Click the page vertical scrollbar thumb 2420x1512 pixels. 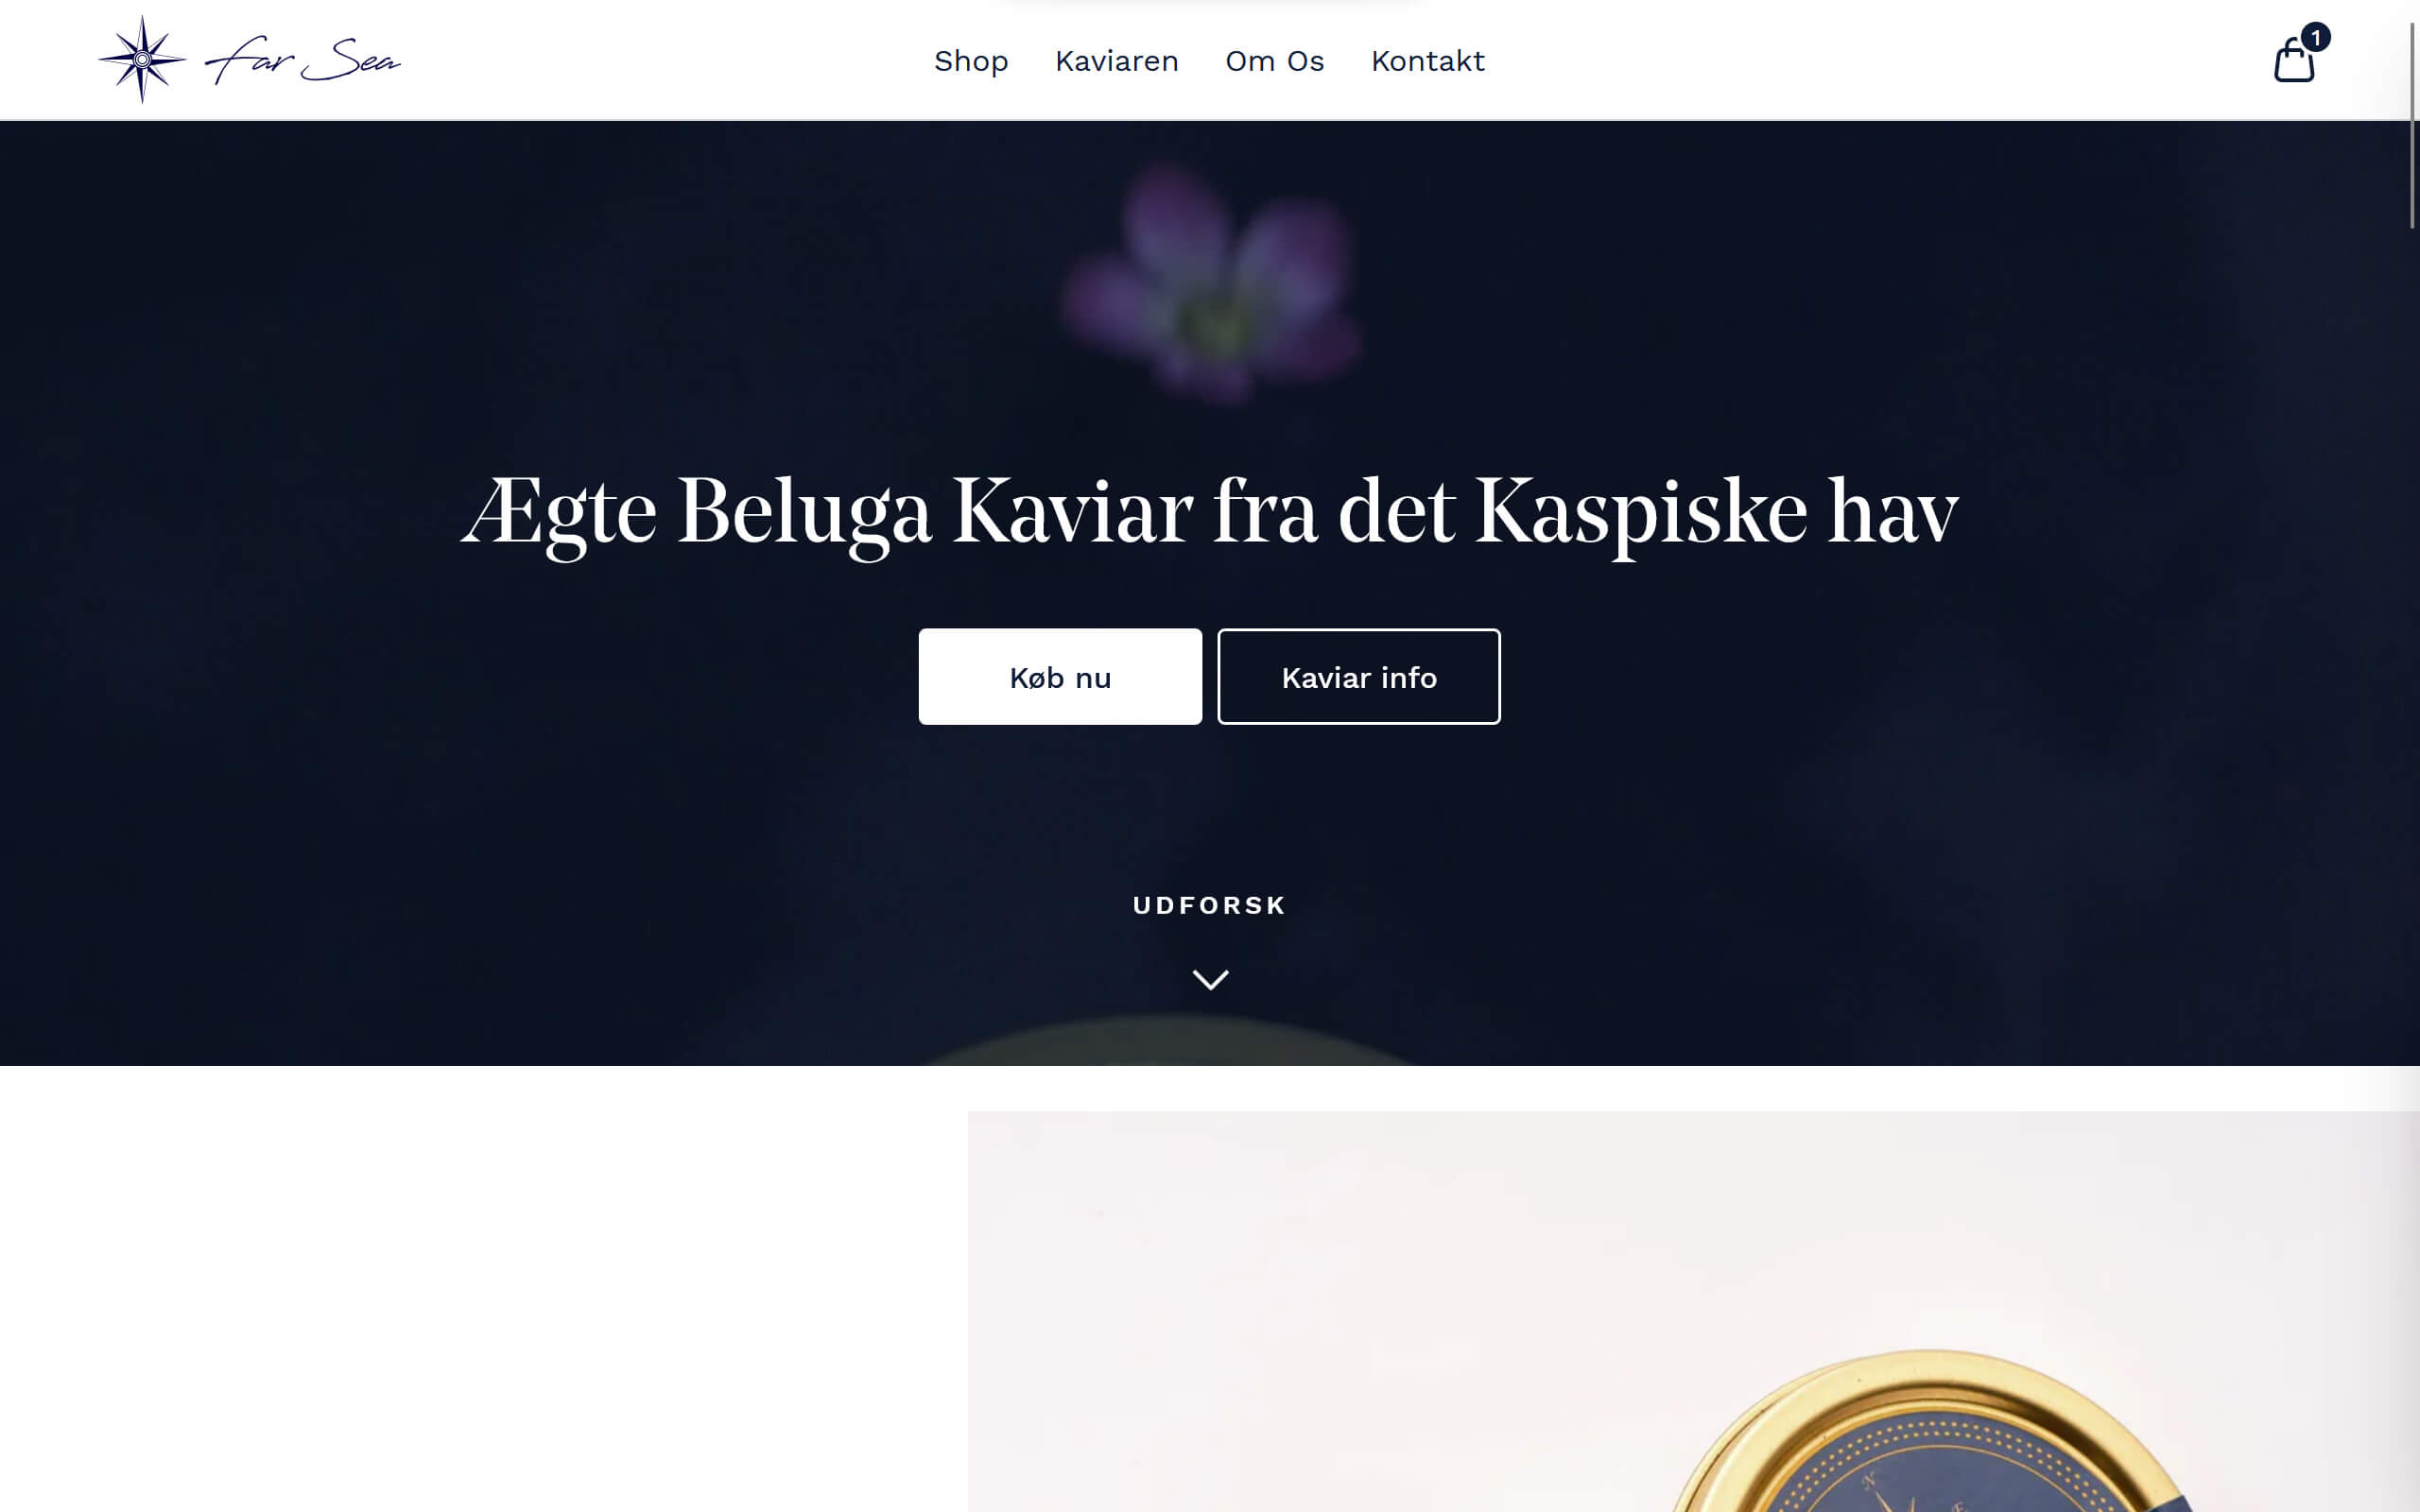click(x=2412, y=125)
